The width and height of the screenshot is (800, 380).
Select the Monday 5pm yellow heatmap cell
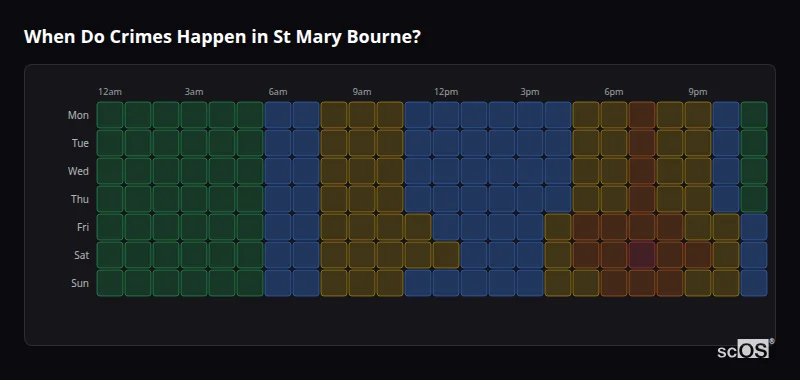point(586,115)
